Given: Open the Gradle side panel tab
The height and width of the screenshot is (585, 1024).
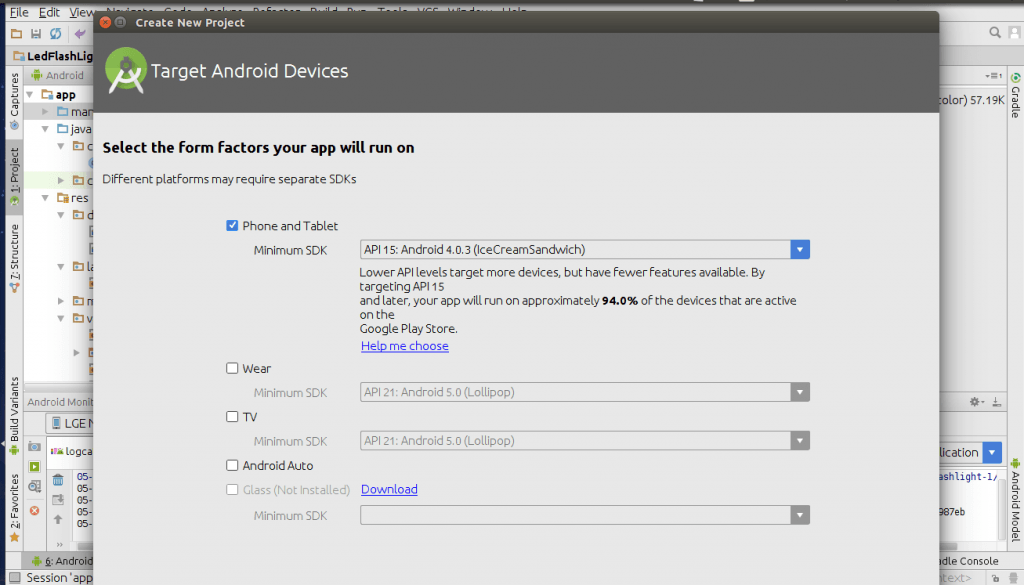Looking at the screenshot, I should pos(1015,94).
